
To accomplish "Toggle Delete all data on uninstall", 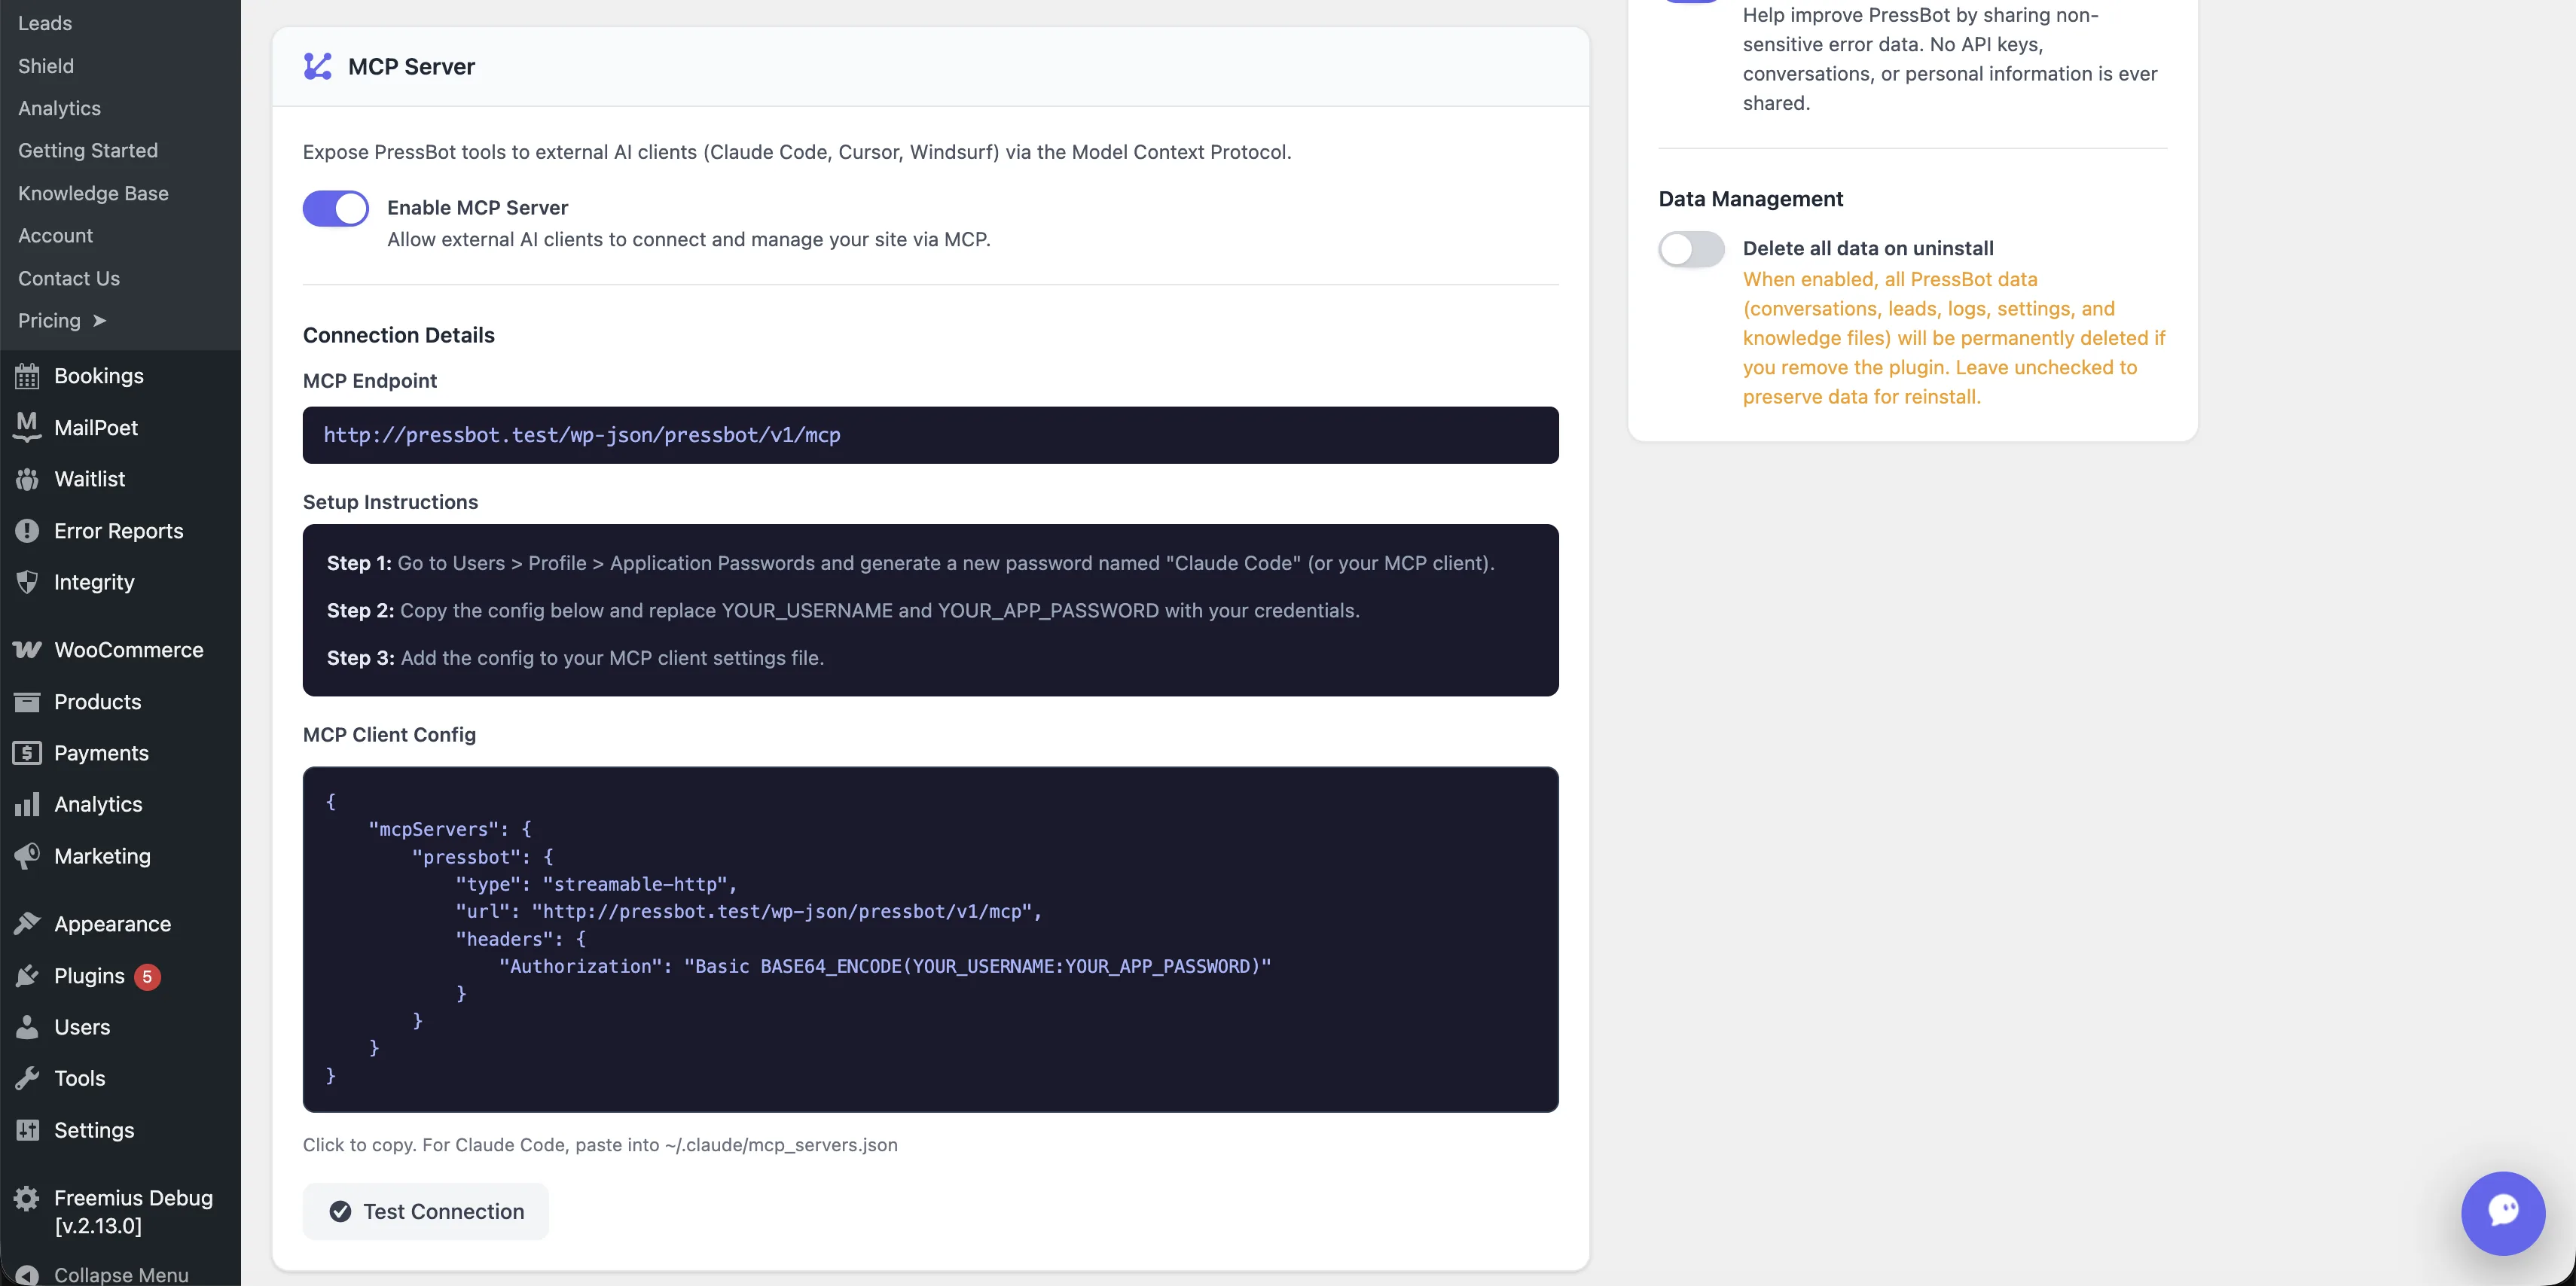I will coord(1691,249).
